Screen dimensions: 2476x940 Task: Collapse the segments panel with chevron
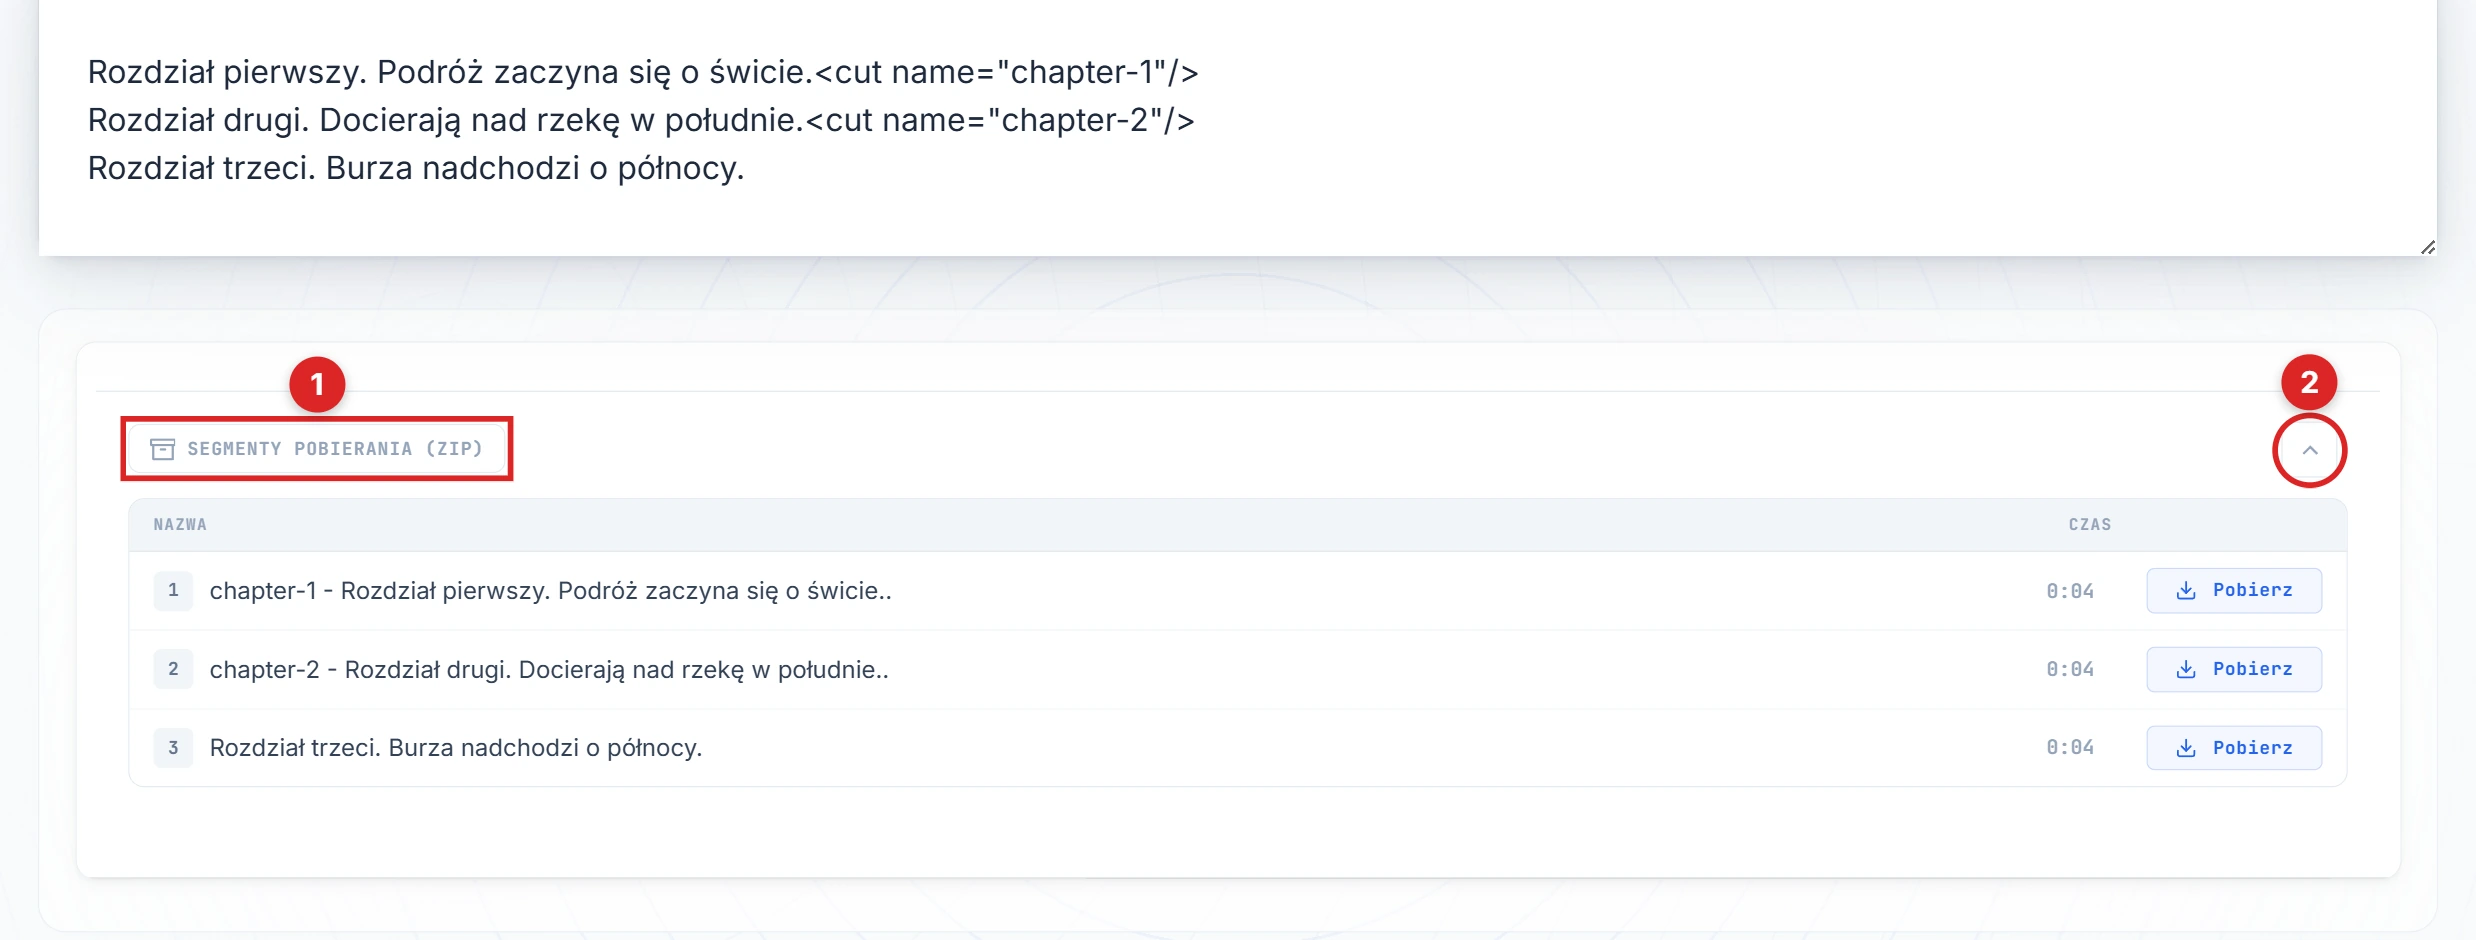(2309, 450)
